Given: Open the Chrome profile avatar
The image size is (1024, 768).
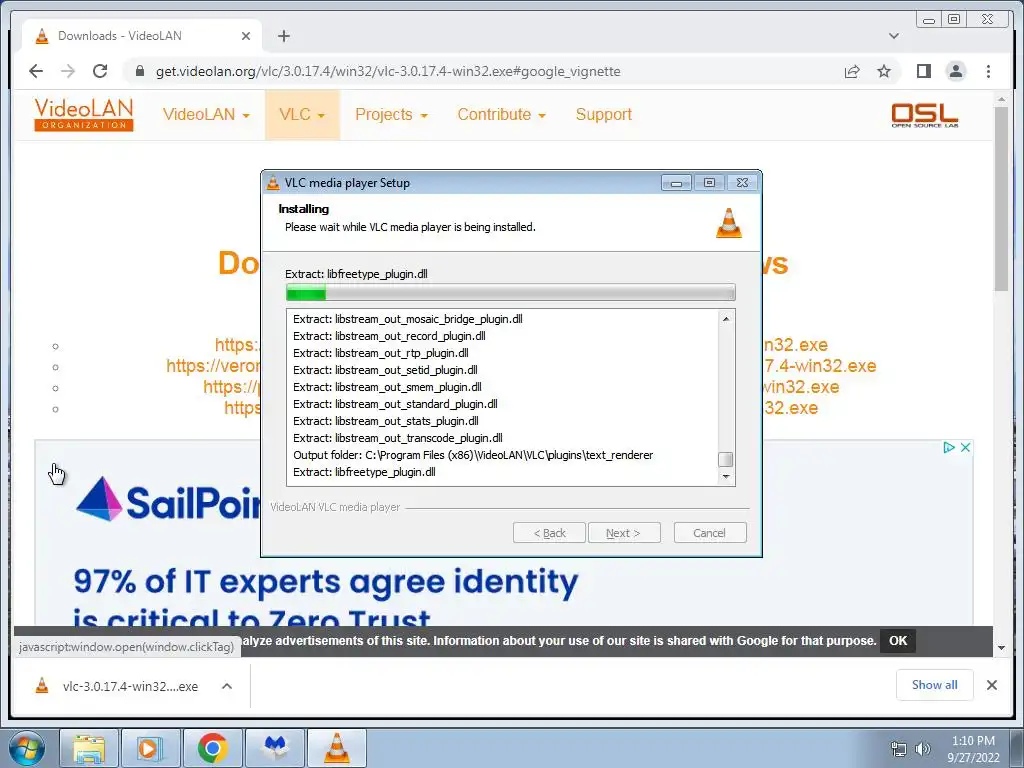Looking at the screenshot, I should point(956,71).
